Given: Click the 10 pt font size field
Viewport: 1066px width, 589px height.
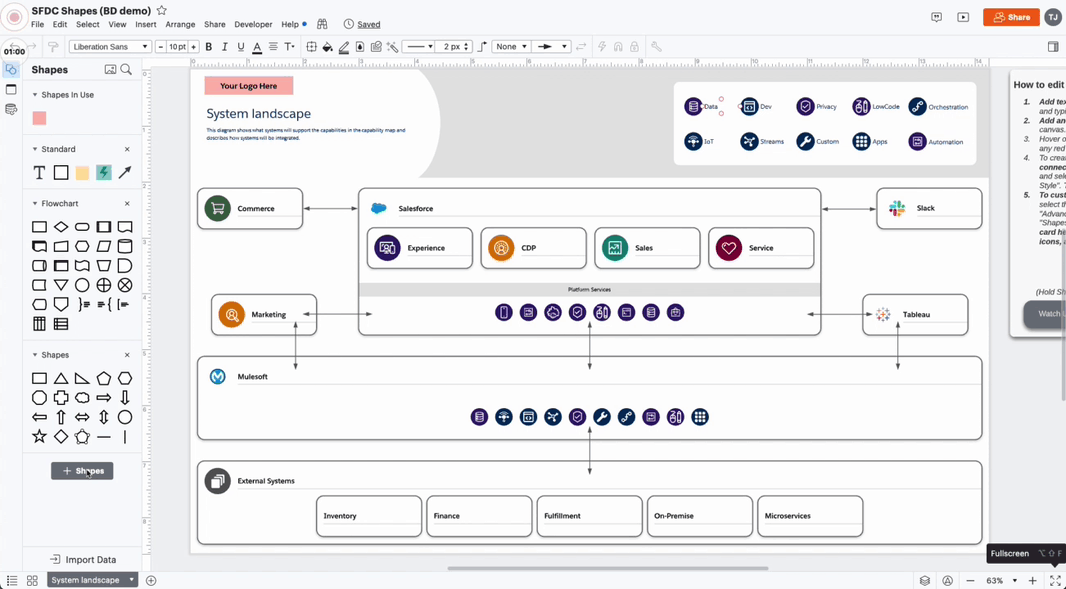Looking at the screenshot, I should [x=177, y=47].
